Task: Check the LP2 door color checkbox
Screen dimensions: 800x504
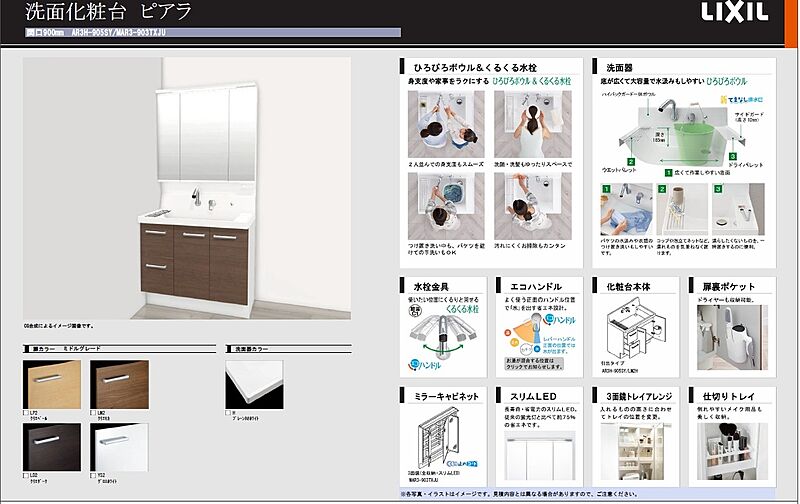Action: point(27,411)
